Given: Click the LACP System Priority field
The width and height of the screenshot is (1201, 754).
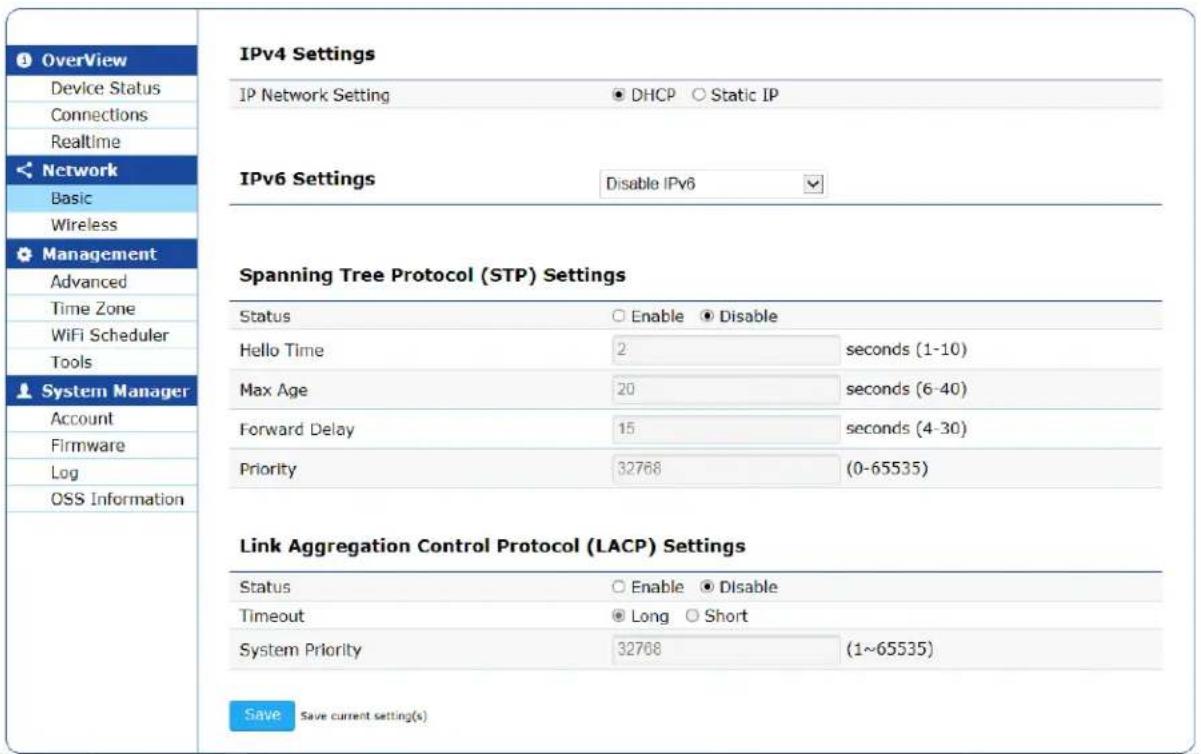Looking at the screenshot, I should [726, 650].
